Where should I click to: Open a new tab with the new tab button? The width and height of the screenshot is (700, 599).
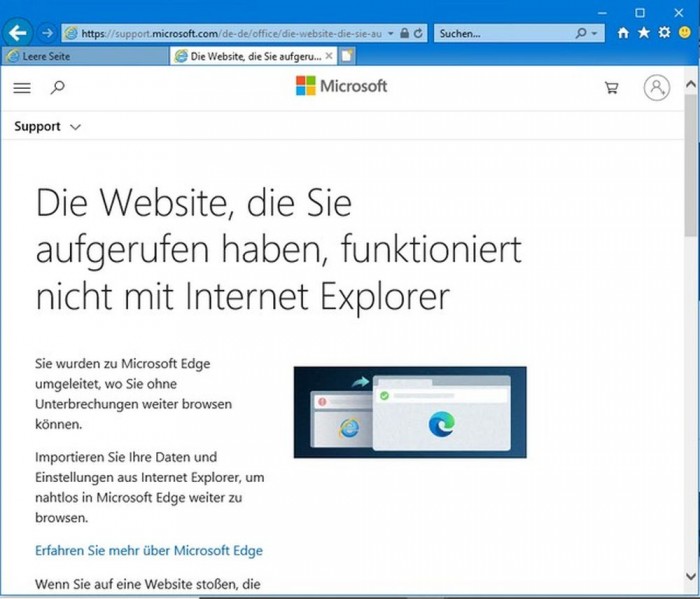coord(346,56)
